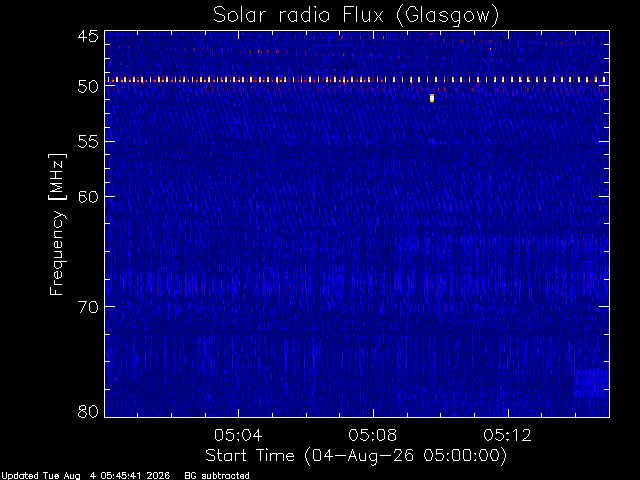Click the red dots cluster near 46 MHz
640x480 pixels.
tap(267, 51)
